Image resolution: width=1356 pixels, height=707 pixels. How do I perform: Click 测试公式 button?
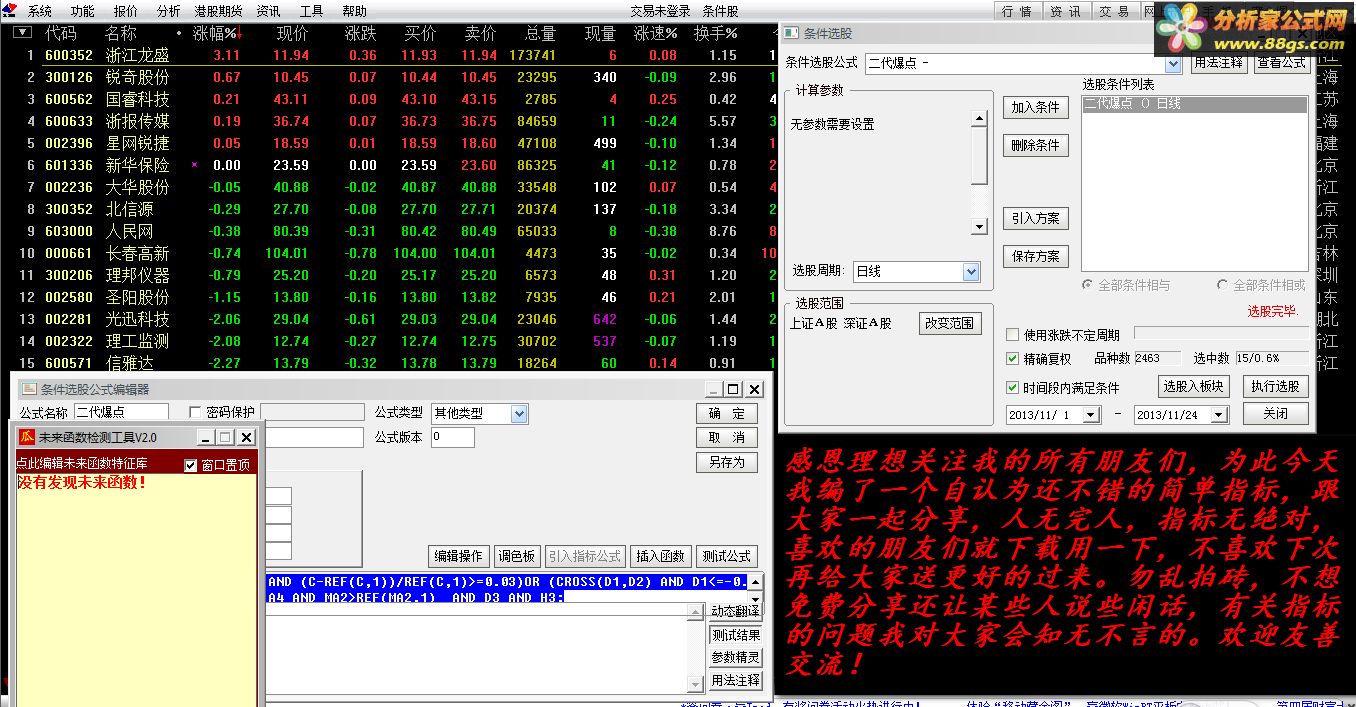(x=727, y=556)
